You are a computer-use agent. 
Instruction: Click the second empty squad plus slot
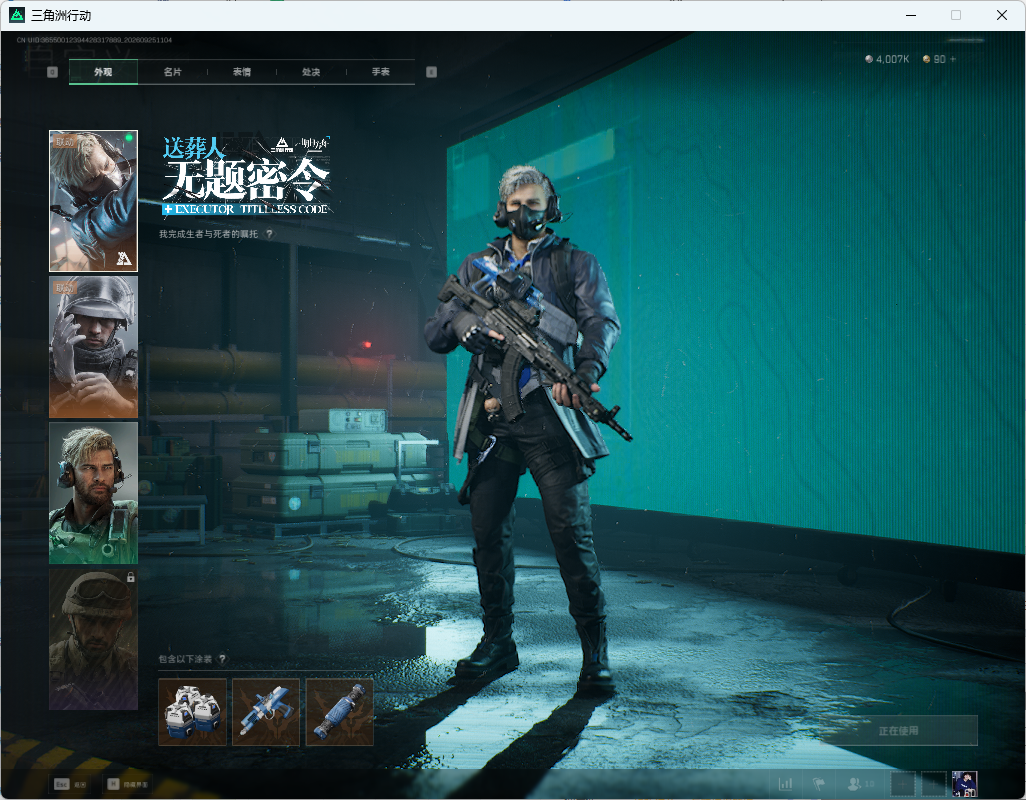click(934, 784)
